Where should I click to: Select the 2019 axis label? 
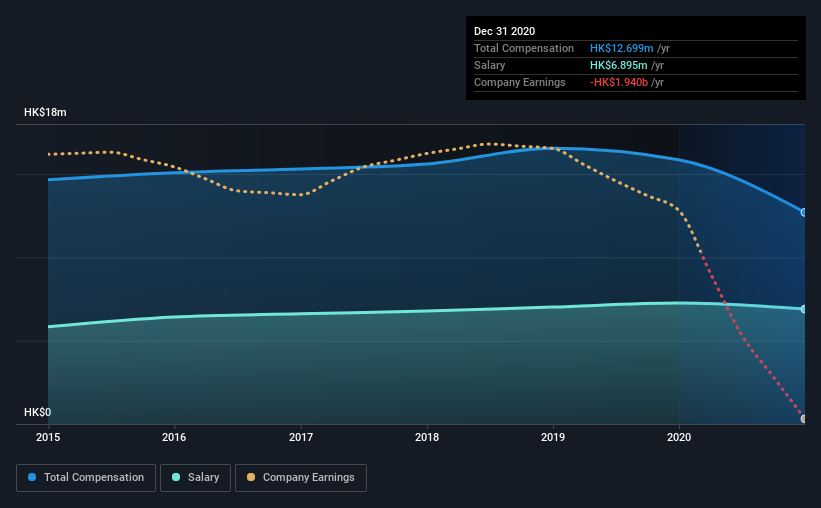pos(553,437)
